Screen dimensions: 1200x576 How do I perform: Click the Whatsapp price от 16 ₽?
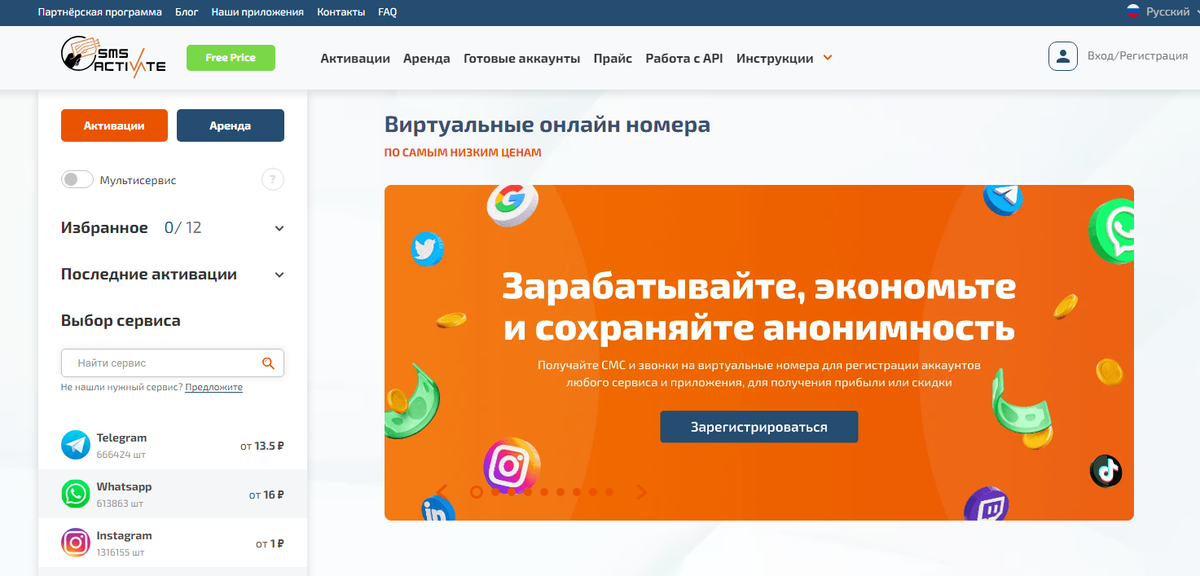(266, 495)
